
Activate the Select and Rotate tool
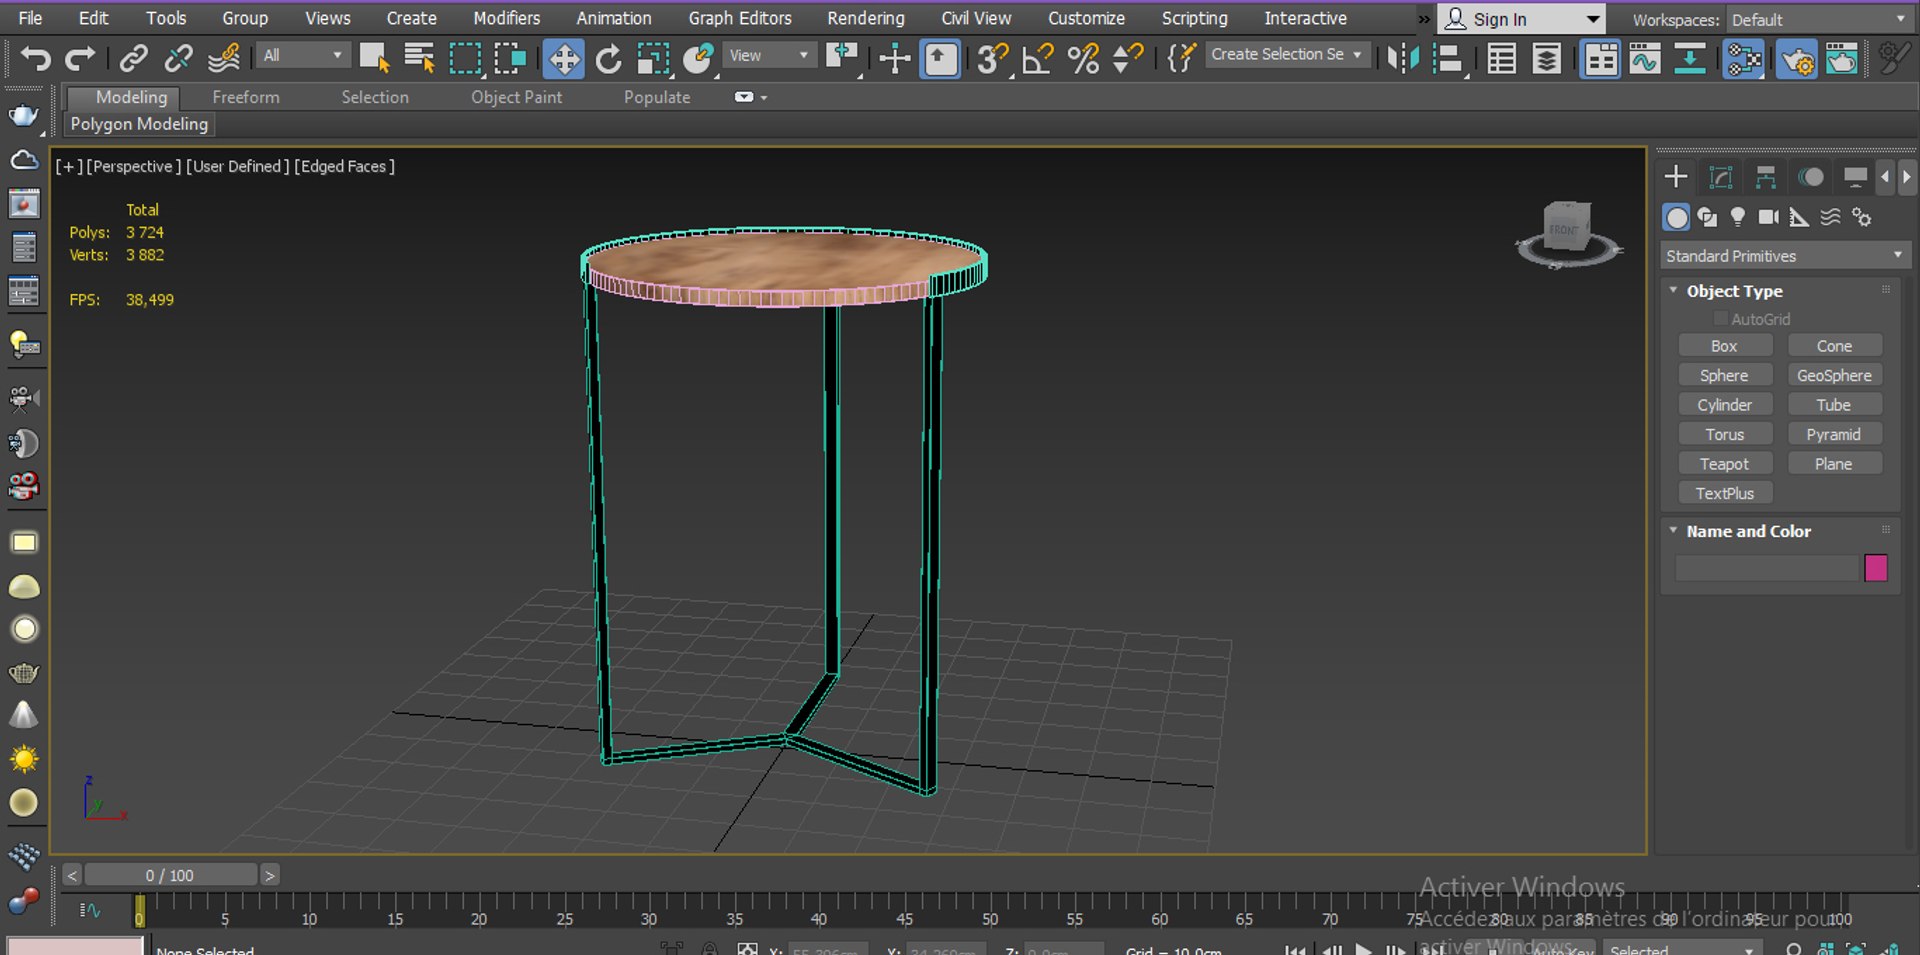(x=608, y=59)
